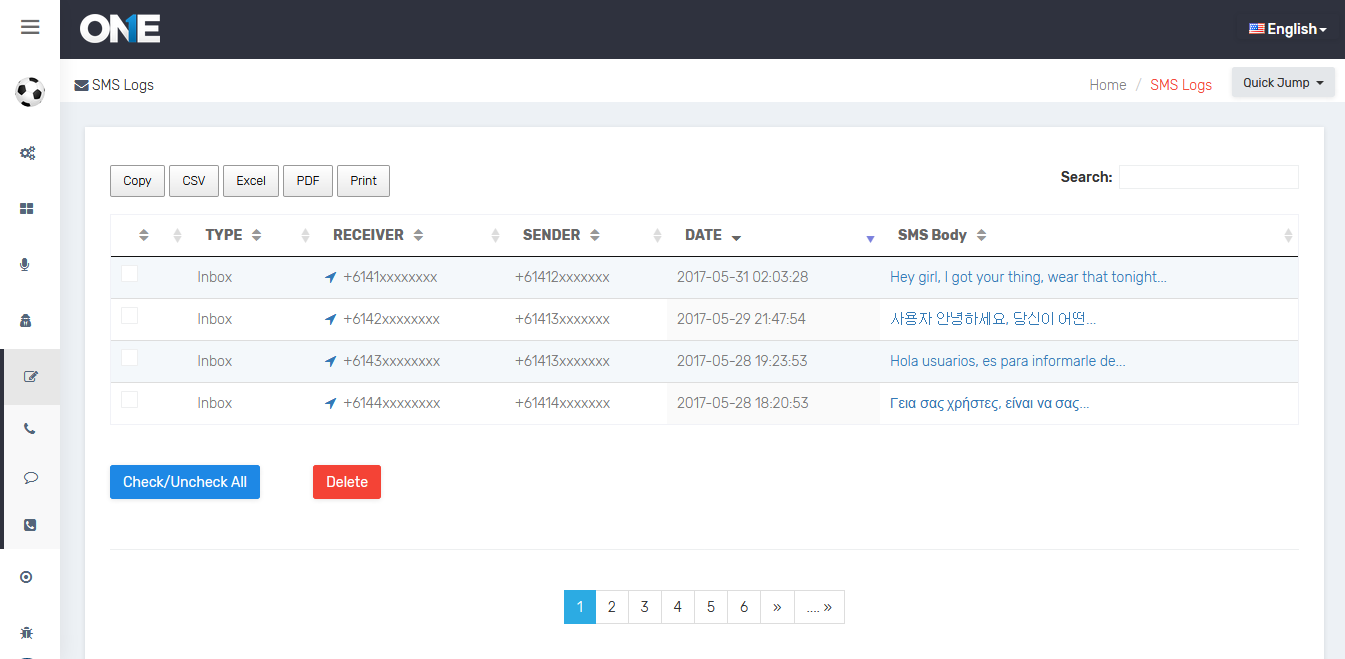Open the dashboard grid sidebar icon
This screenshot has width=1345, height=659.
point(28,209)
